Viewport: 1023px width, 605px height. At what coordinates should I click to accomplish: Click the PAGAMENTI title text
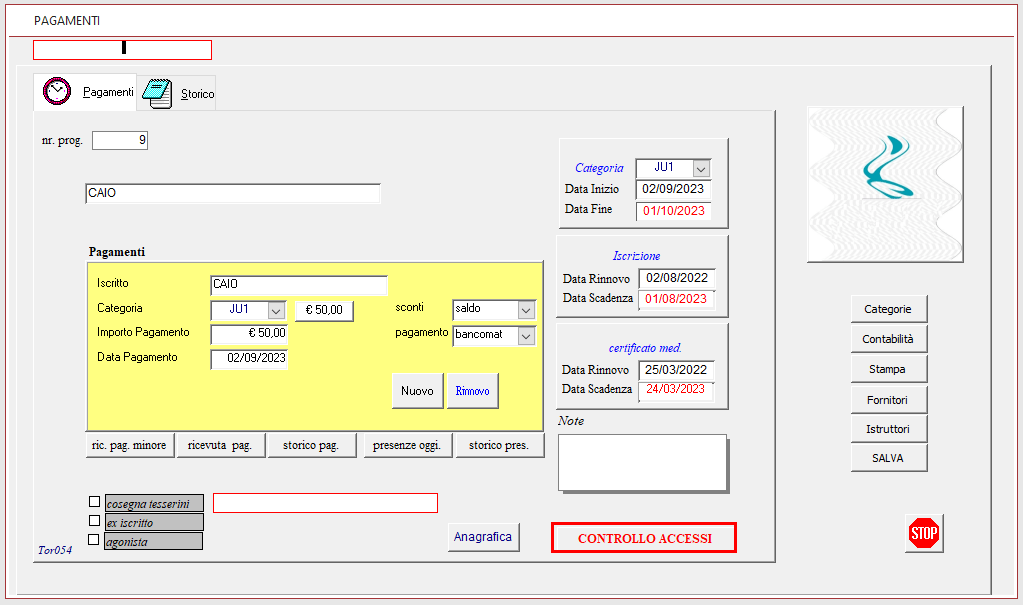point(67,21)
